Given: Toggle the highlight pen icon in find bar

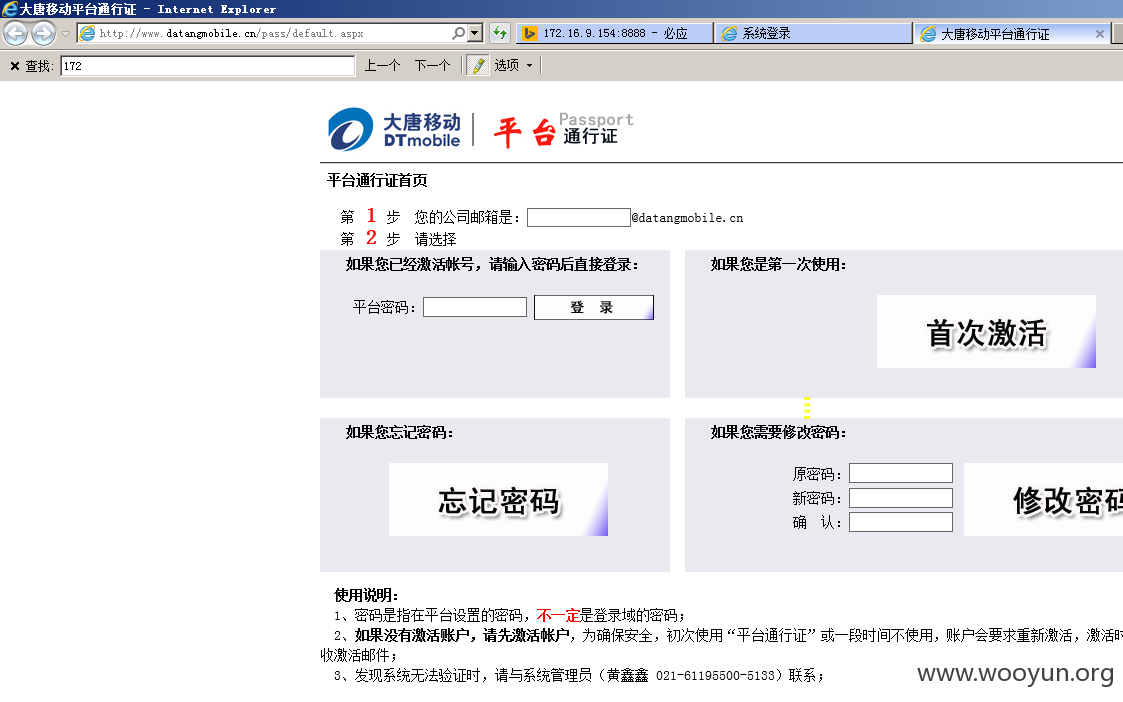Looking at the screenshot, I should coord(478,65).
